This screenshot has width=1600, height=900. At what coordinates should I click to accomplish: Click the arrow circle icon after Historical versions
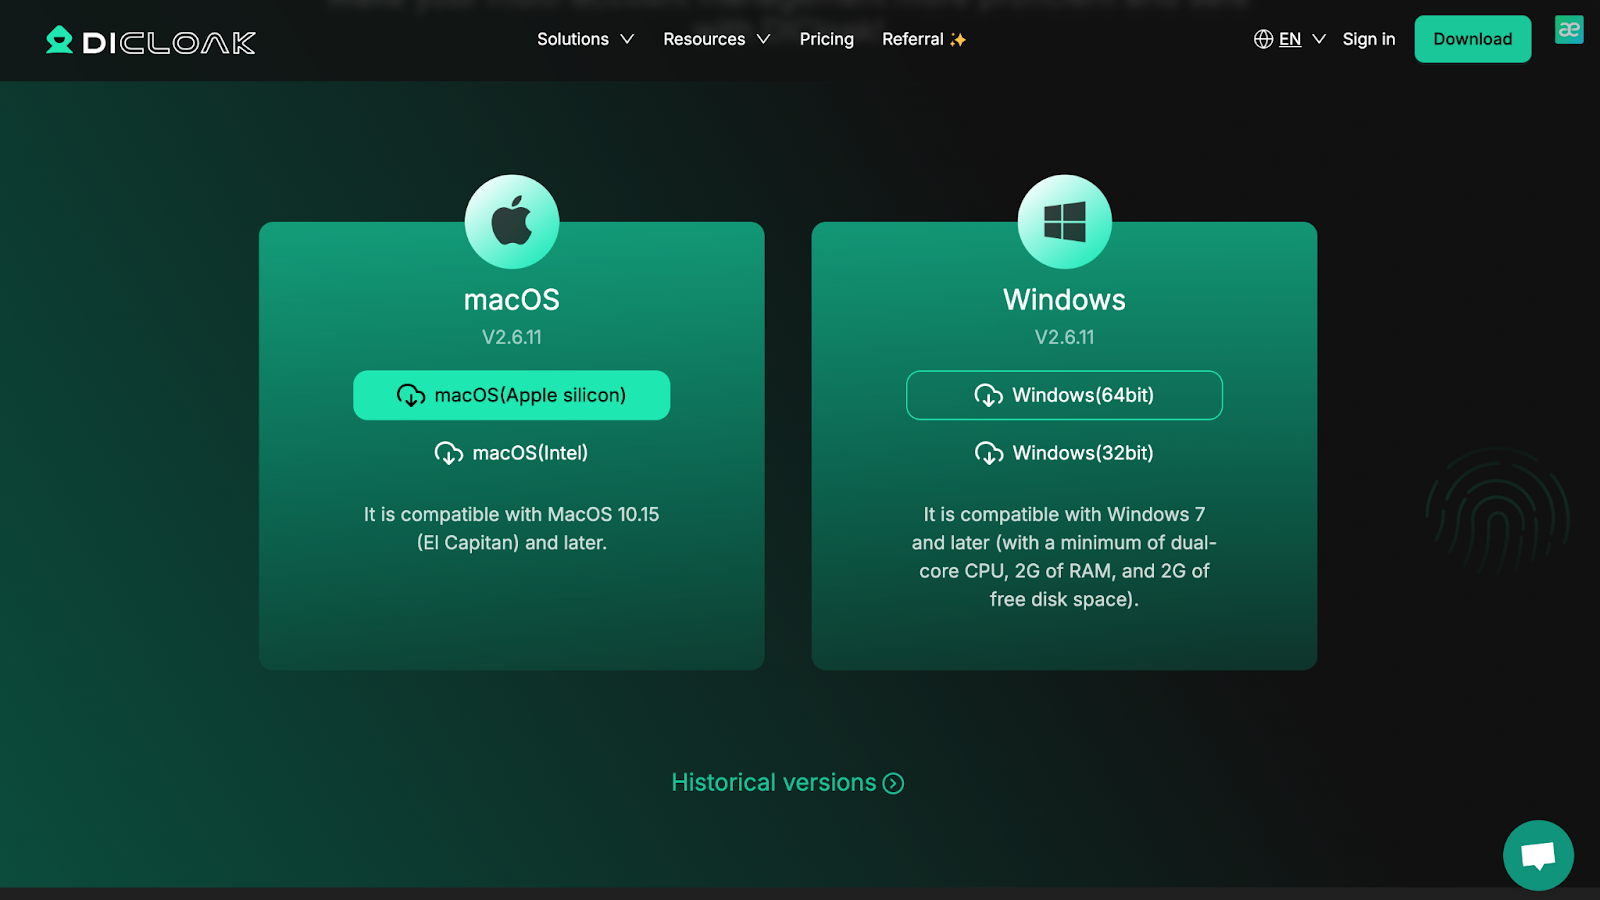coord(894,783)
